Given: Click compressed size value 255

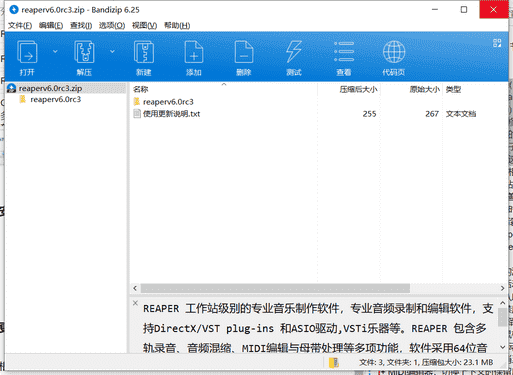Looking at the screenshot, I should pyautogui.click(x=369, y=114).
